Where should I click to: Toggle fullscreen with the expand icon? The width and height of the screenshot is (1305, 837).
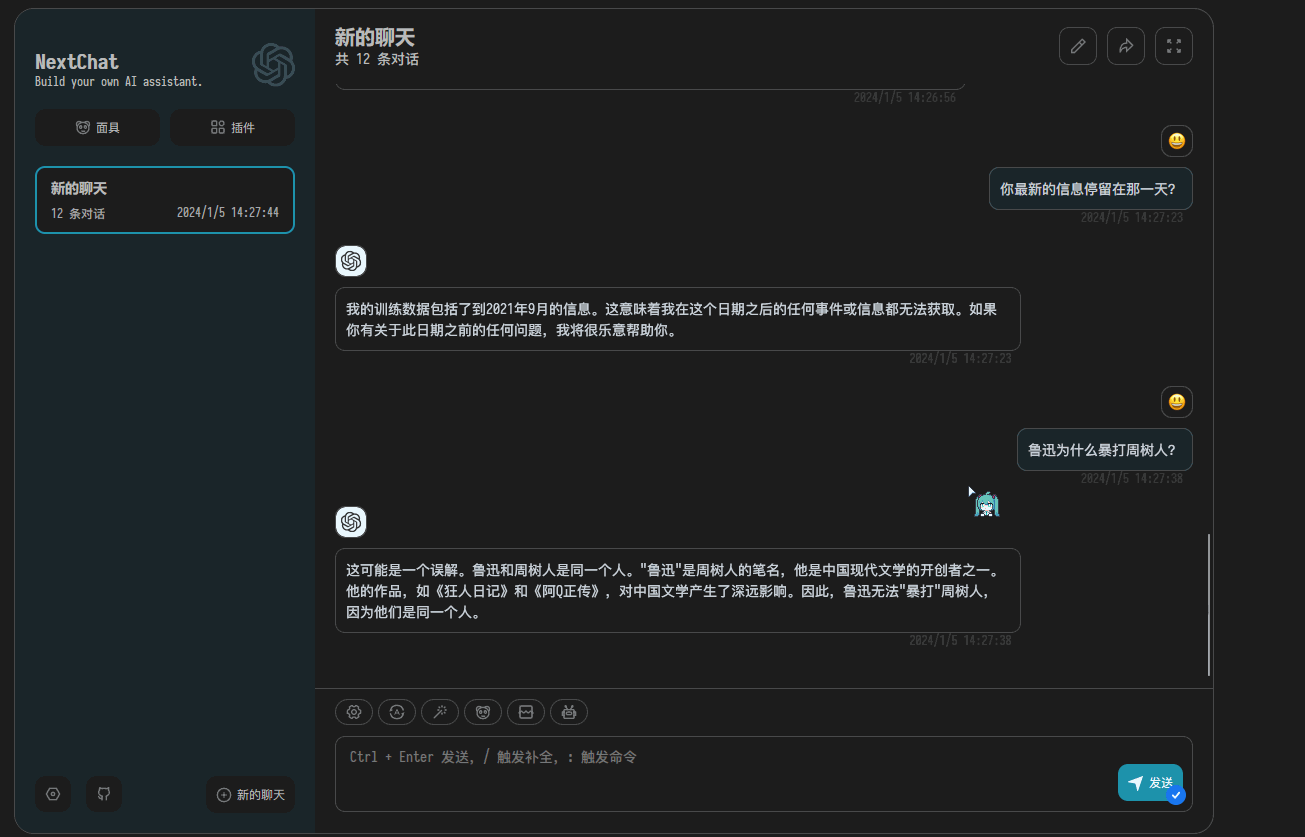pyautogui.click(x=1173, y=46)
